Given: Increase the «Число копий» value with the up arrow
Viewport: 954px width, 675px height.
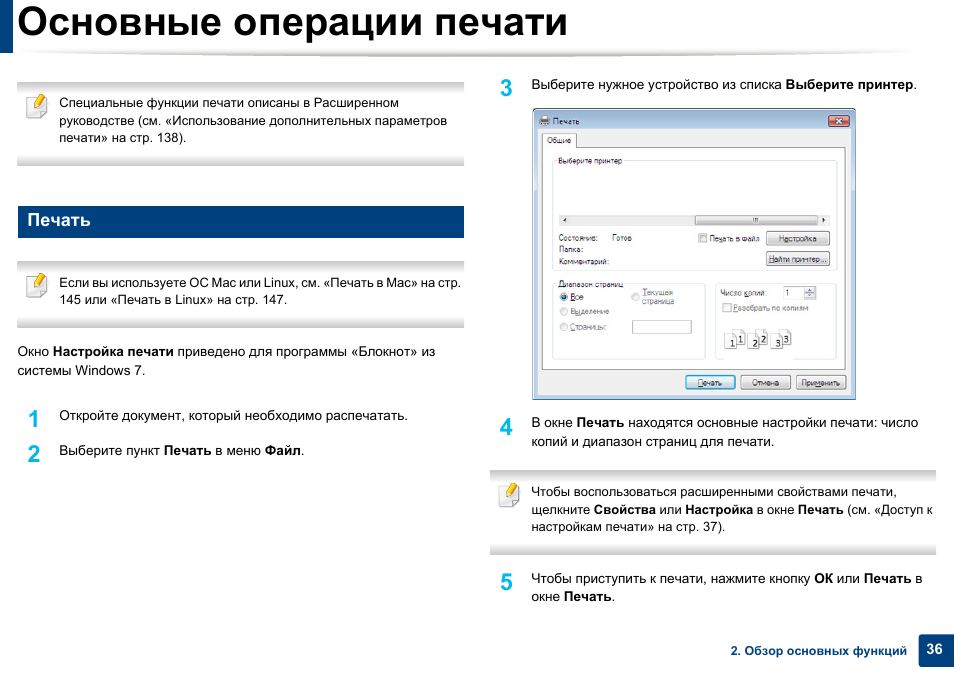Looking at the screenshot, I should pos(810,290).
